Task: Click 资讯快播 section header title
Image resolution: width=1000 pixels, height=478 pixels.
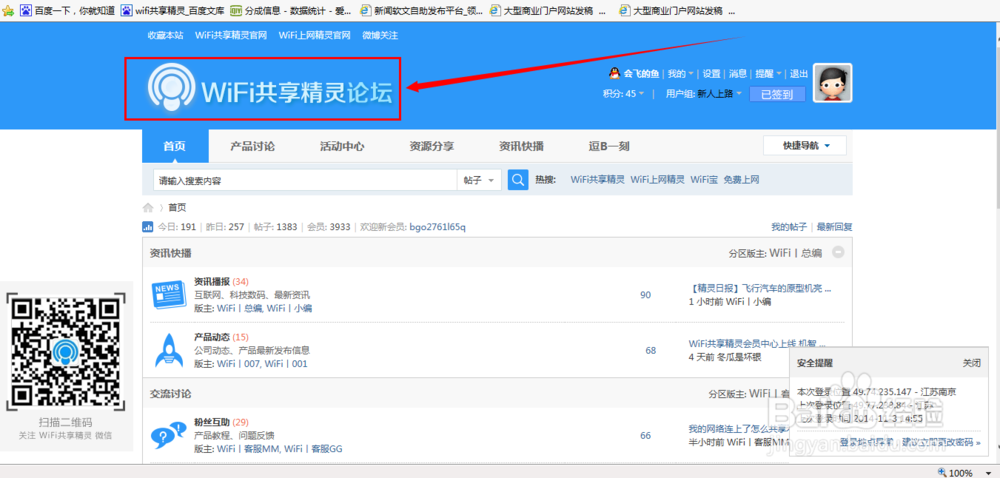Action: point(170,252)
